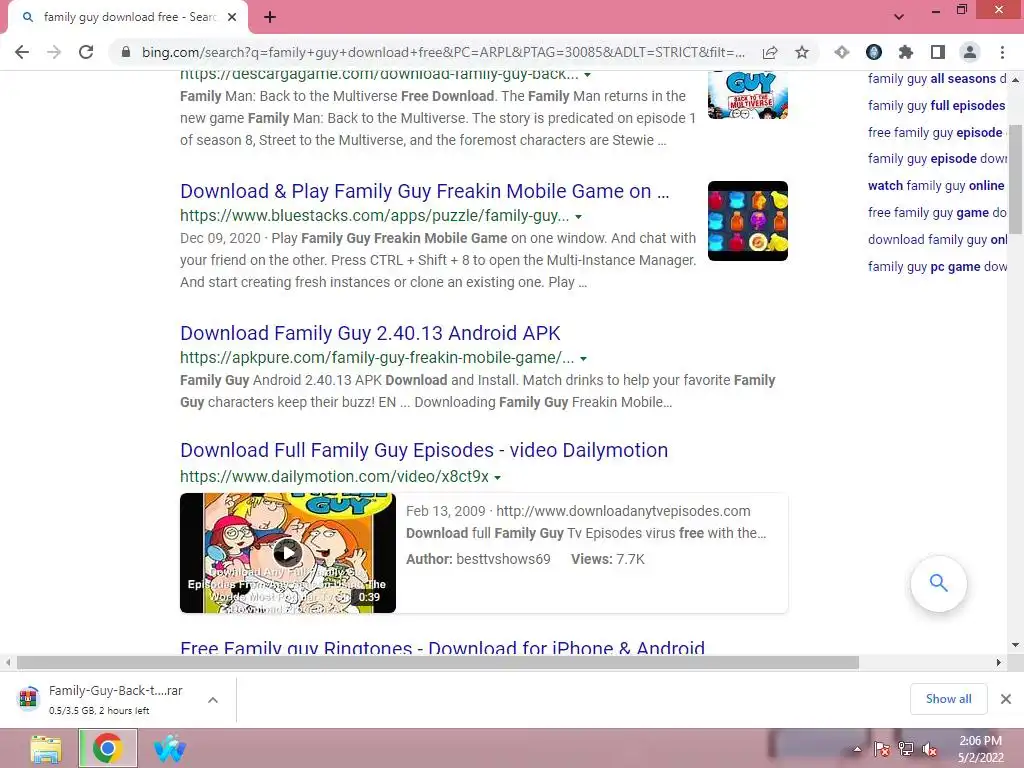Screen dimensions: 1024x768
Task: Open Download & Play Family Guy Freakin Mobile link
Action: 424,191
